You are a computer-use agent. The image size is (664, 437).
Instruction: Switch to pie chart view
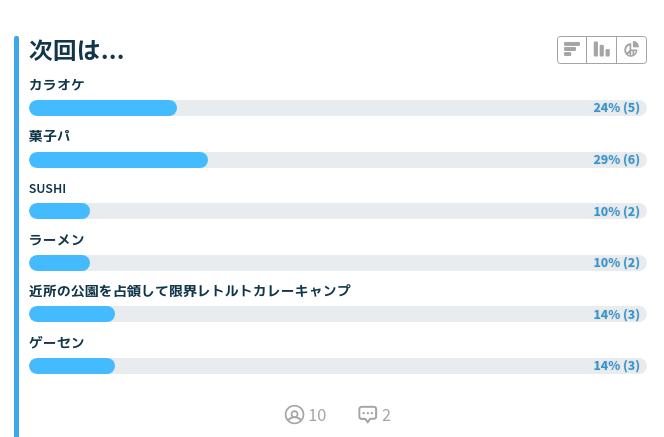pyautogui.click(x=631, y=50)
